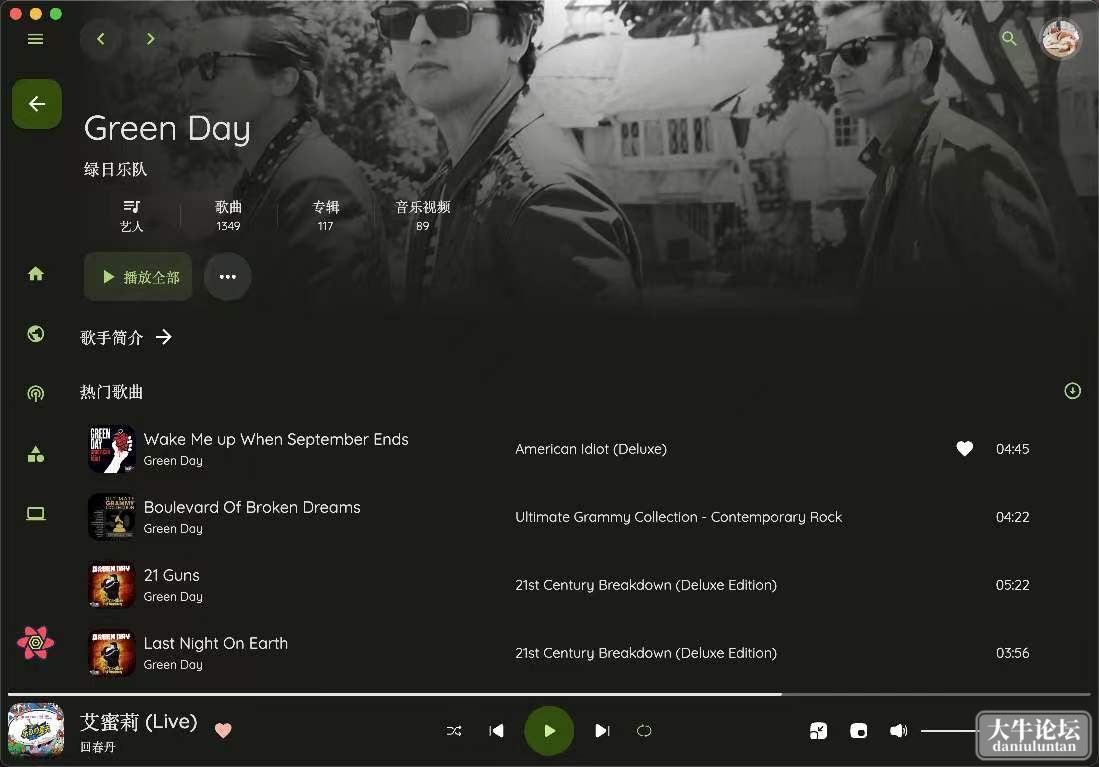The width and height of the screenshot is (1099, 767).
Task: Click the green back arrow button
Action: [x=36, y=104]
